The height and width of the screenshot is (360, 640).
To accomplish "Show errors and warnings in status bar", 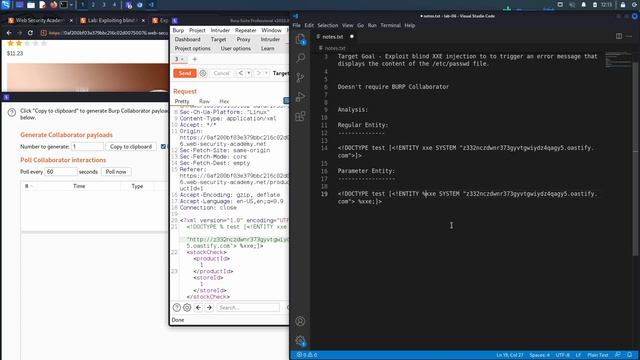I will point(307,355).
